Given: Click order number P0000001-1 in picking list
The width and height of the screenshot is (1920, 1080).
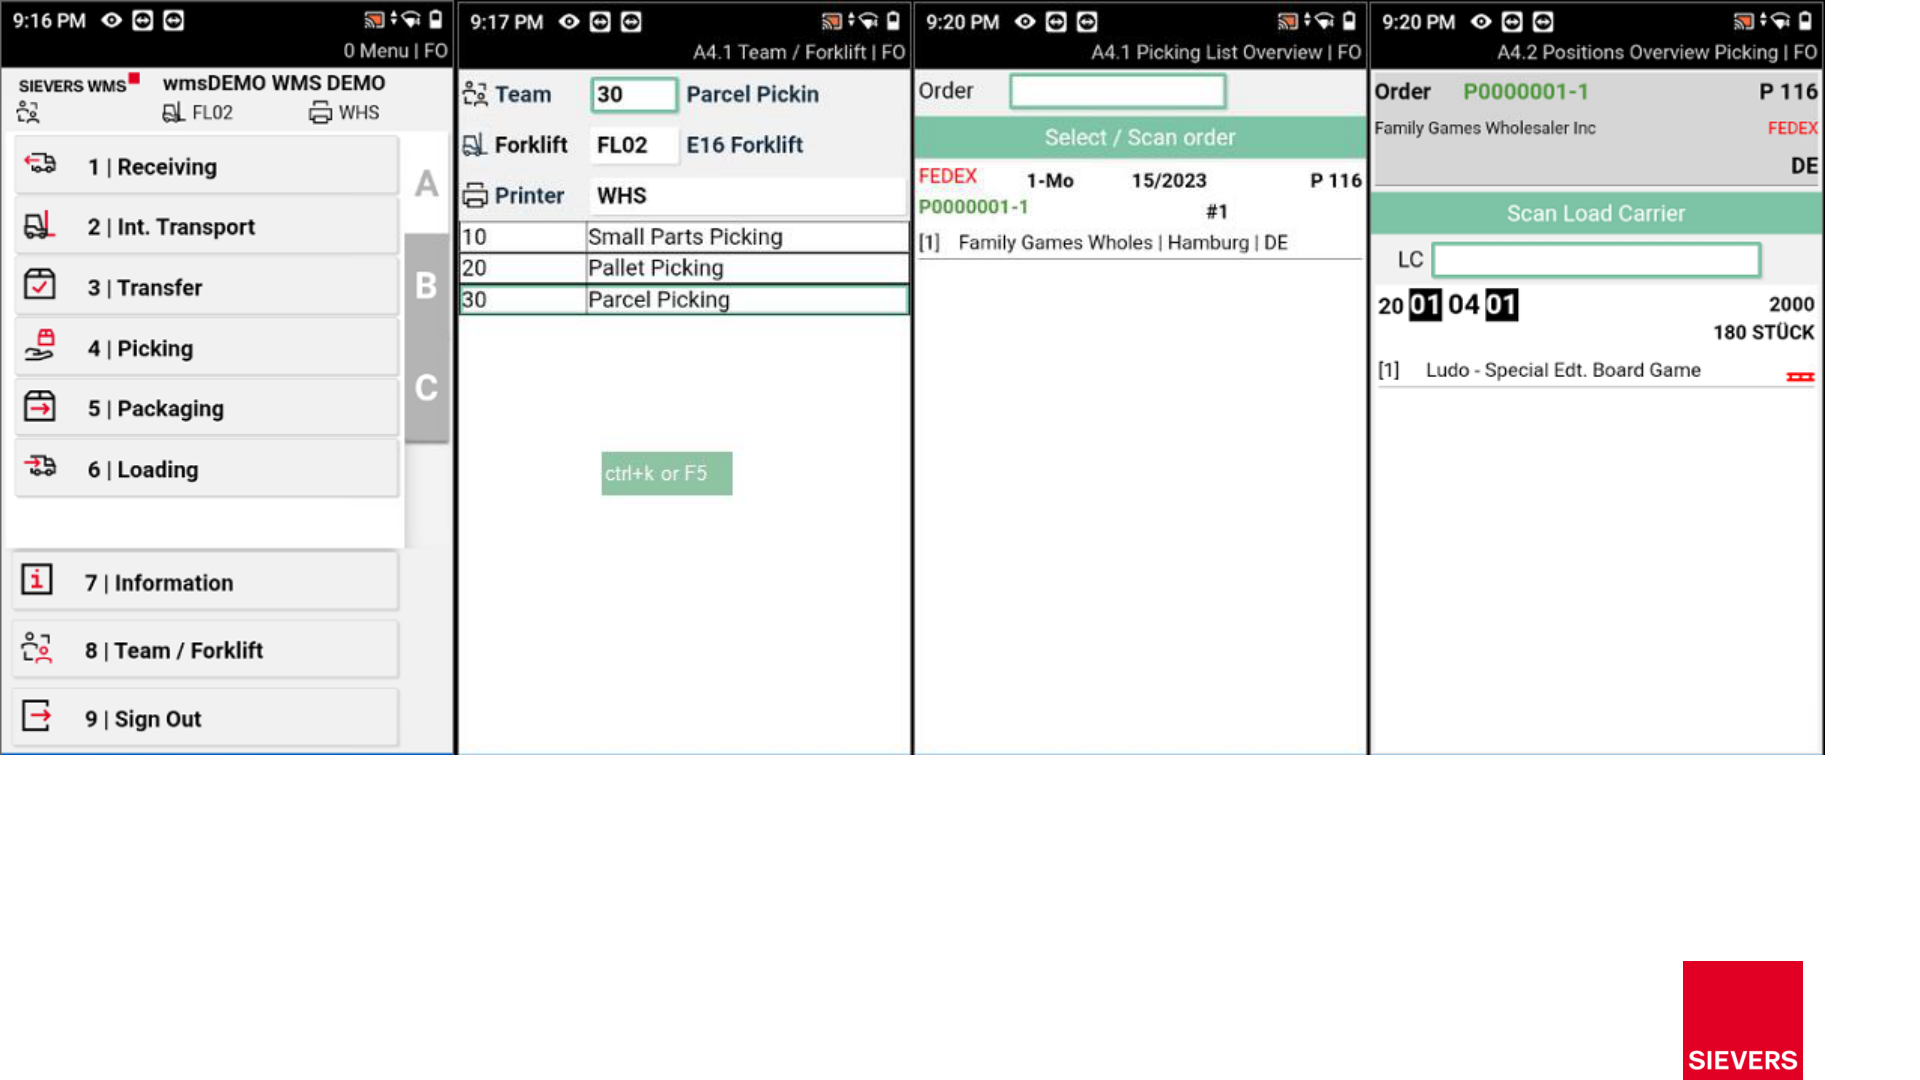Looking at the screenshot, I should click(973, 207).
